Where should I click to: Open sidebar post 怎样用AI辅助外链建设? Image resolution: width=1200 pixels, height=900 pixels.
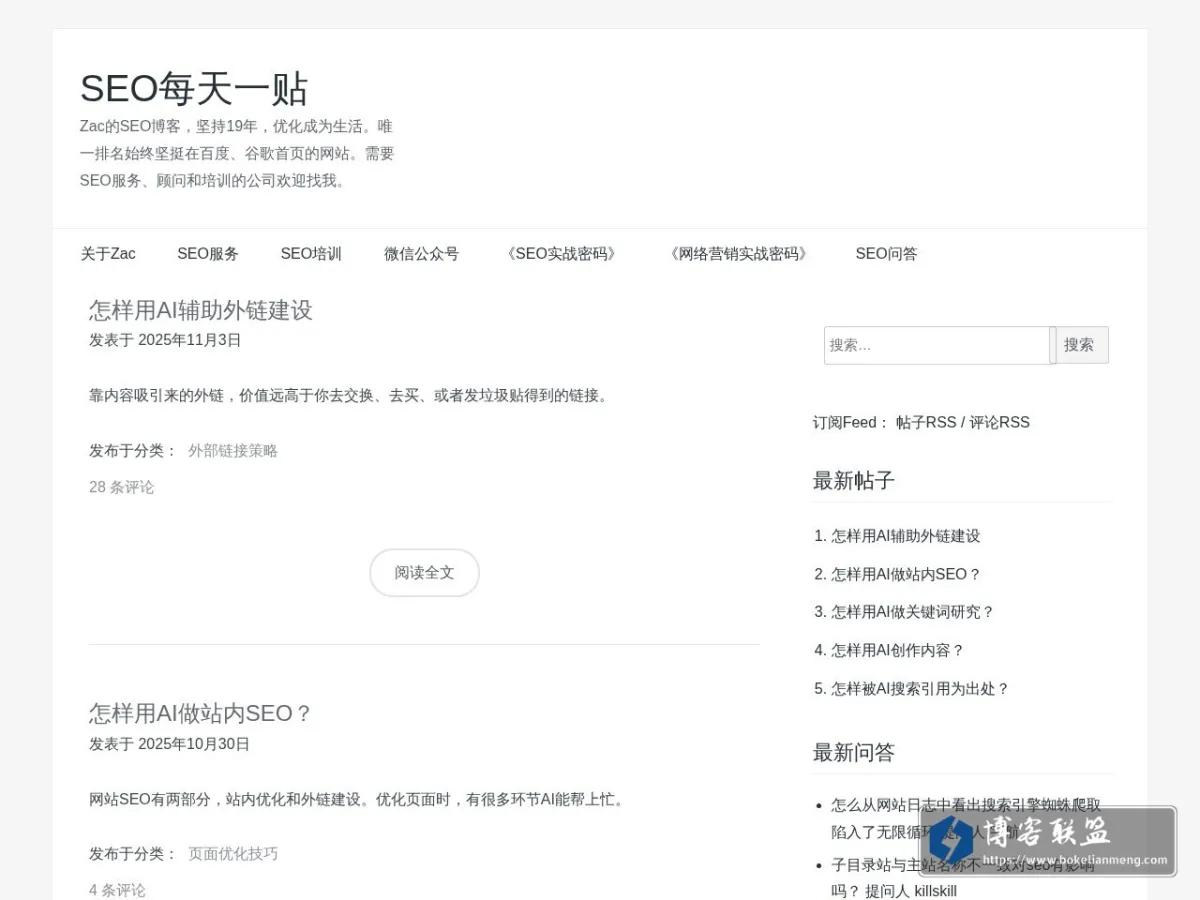tap(906, 536)
